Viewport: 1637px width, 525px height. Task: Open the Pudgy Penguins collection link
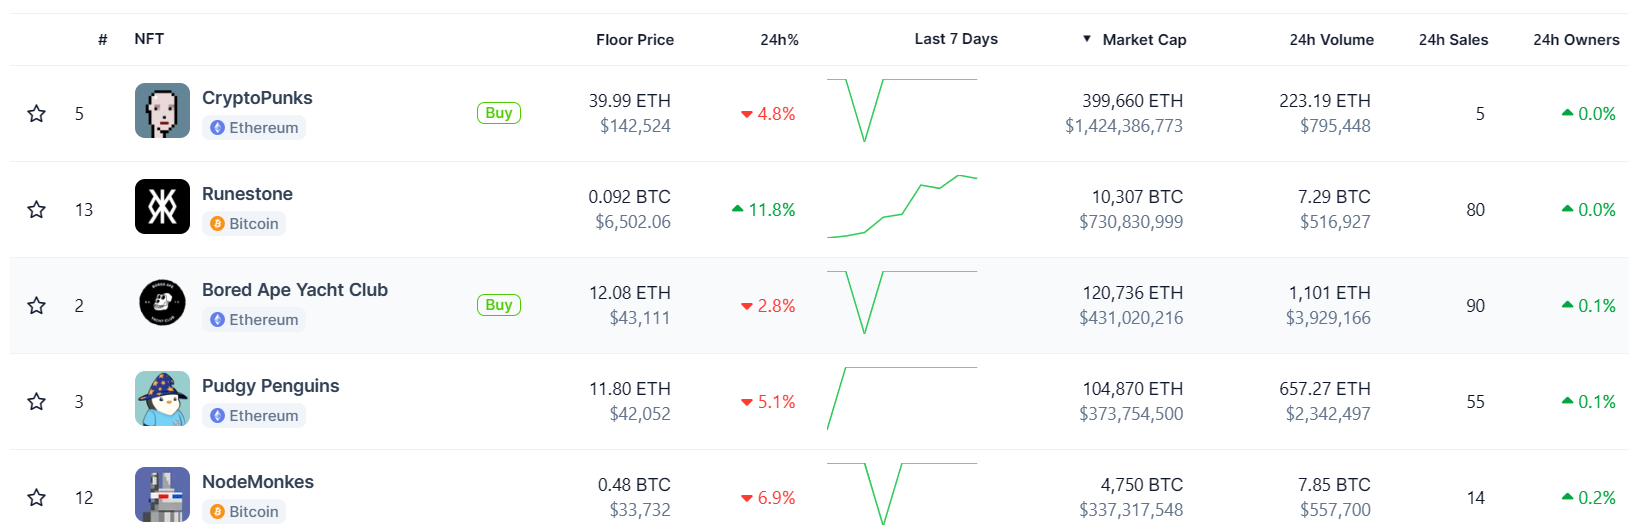pyautogui.click(x=270, y=386)
